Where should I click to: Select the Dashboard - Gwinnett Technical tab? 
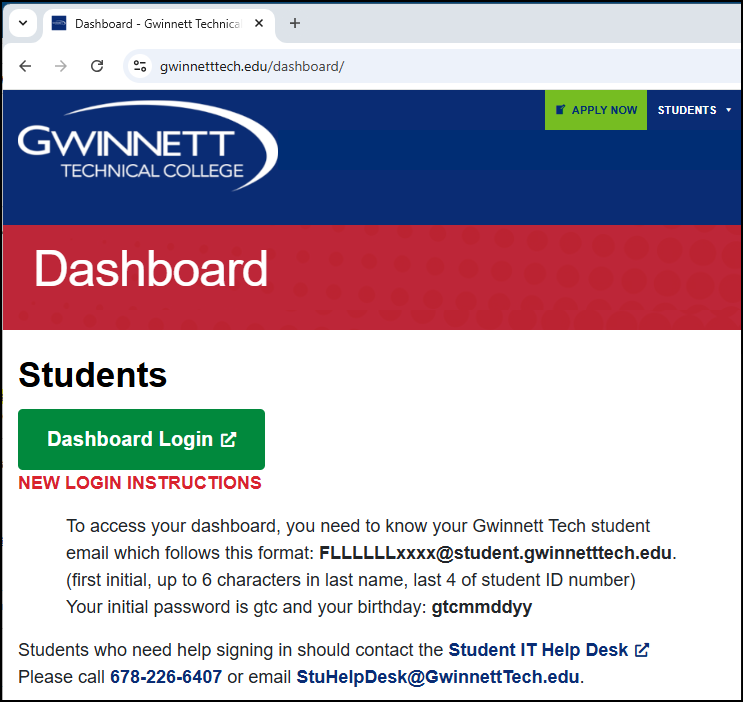tap(159, 24)
